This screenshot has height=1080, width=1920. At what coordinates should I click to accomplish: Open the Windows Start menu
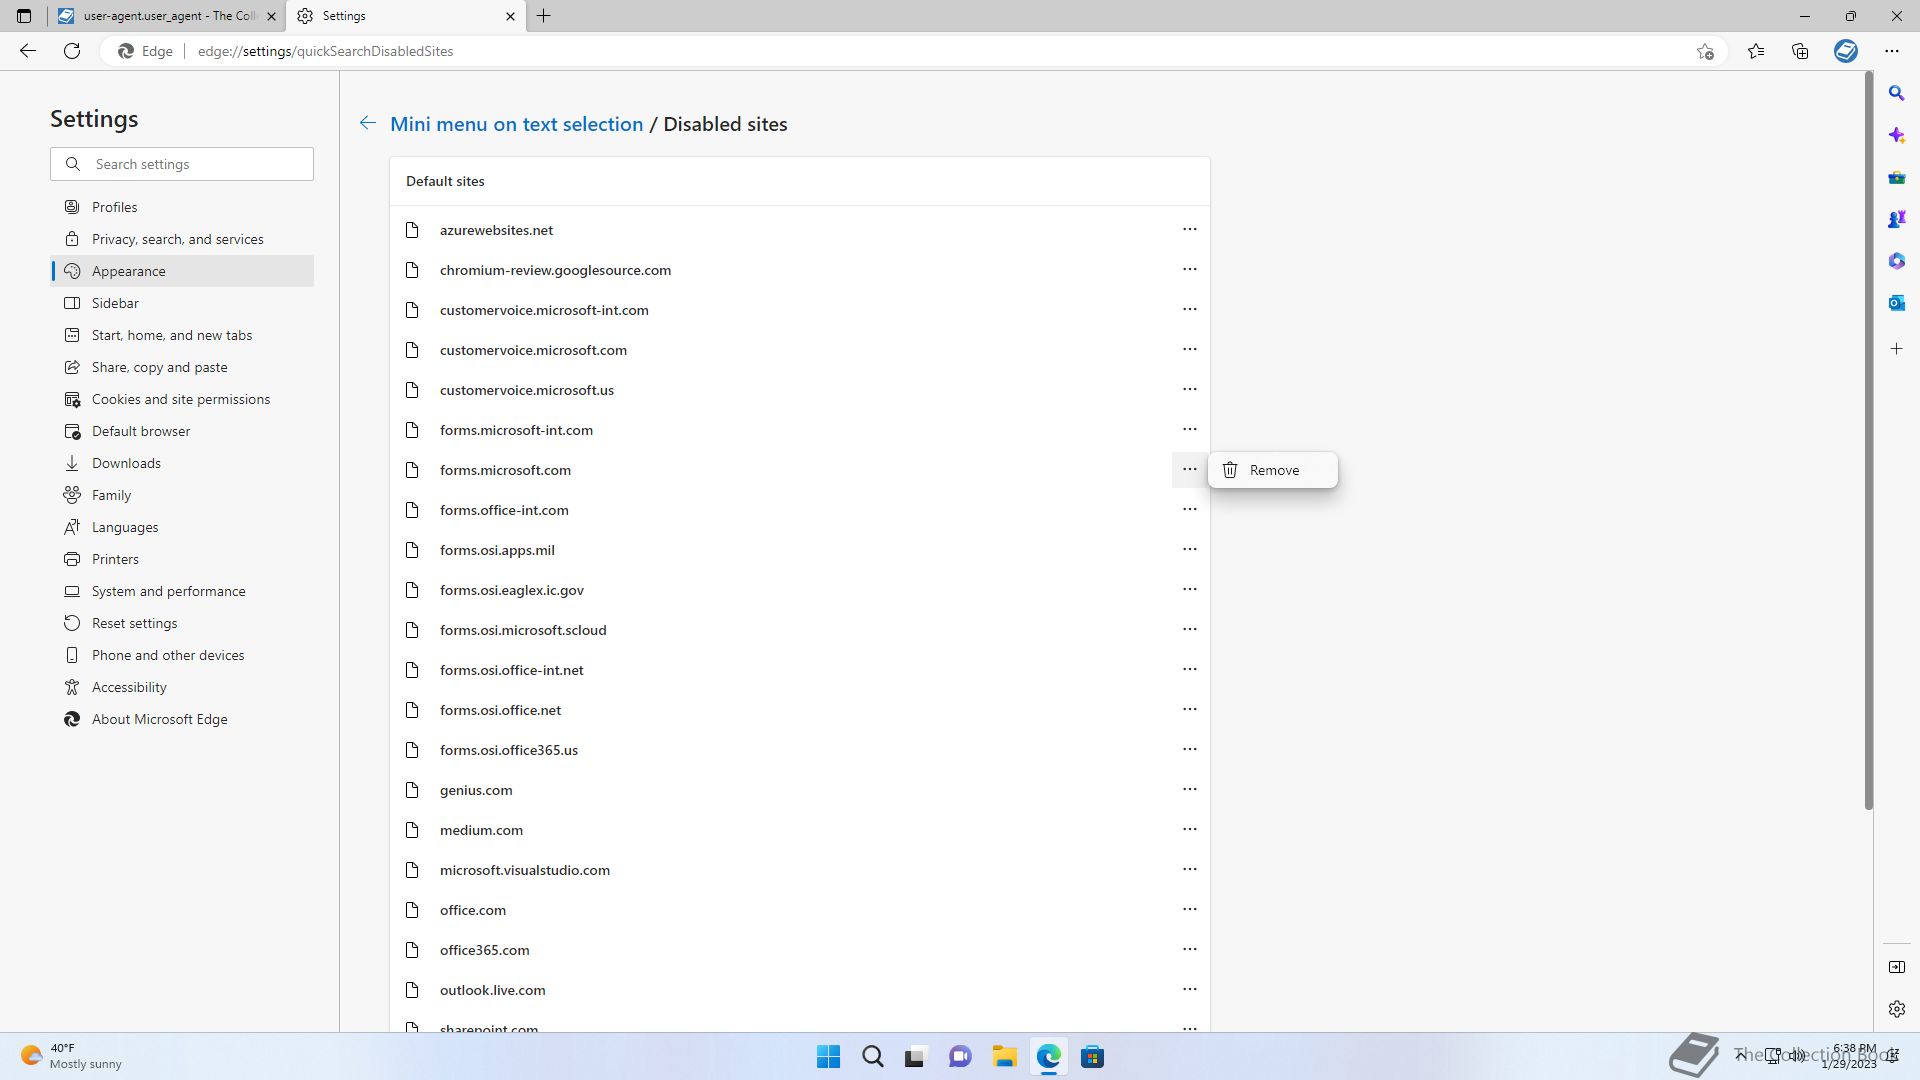point(828,1057)
